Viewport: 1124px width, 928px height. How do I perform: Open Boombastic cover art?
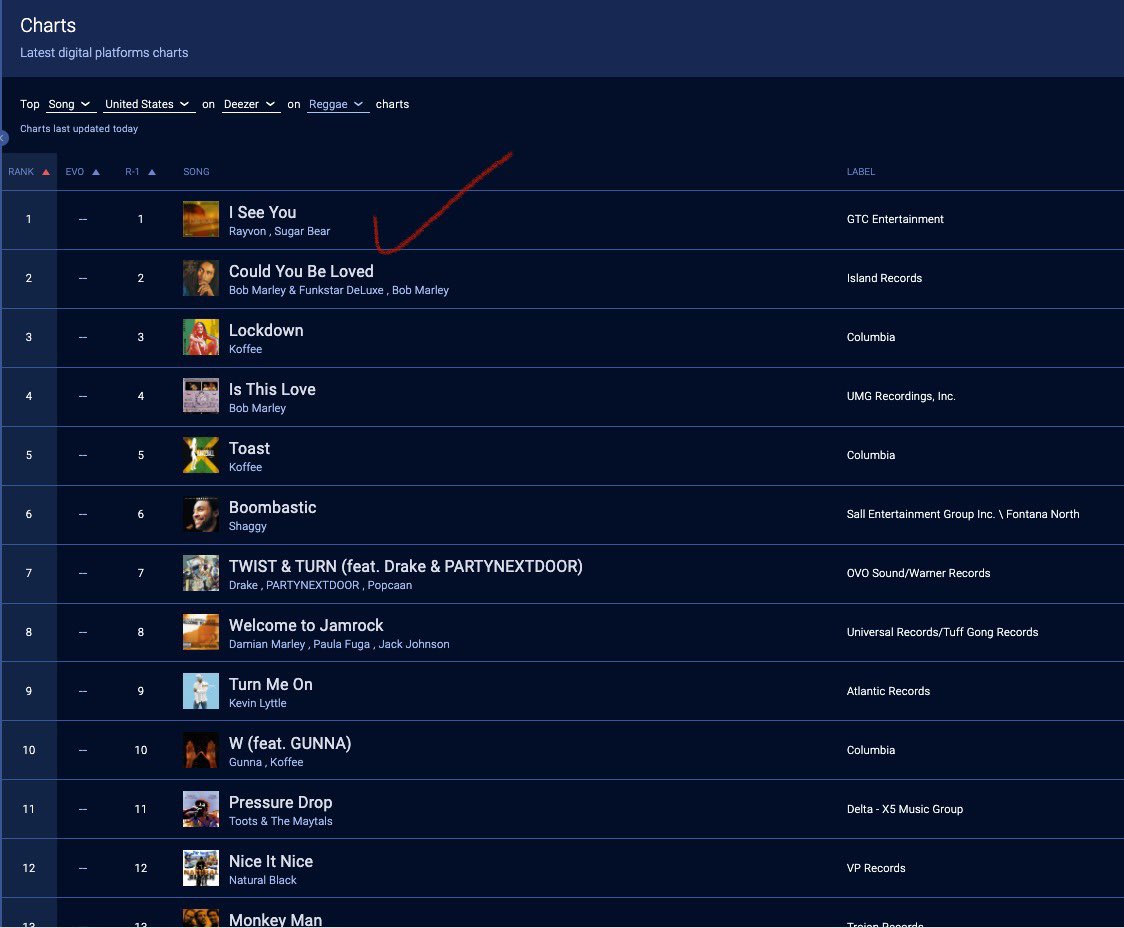click(201, 514)
